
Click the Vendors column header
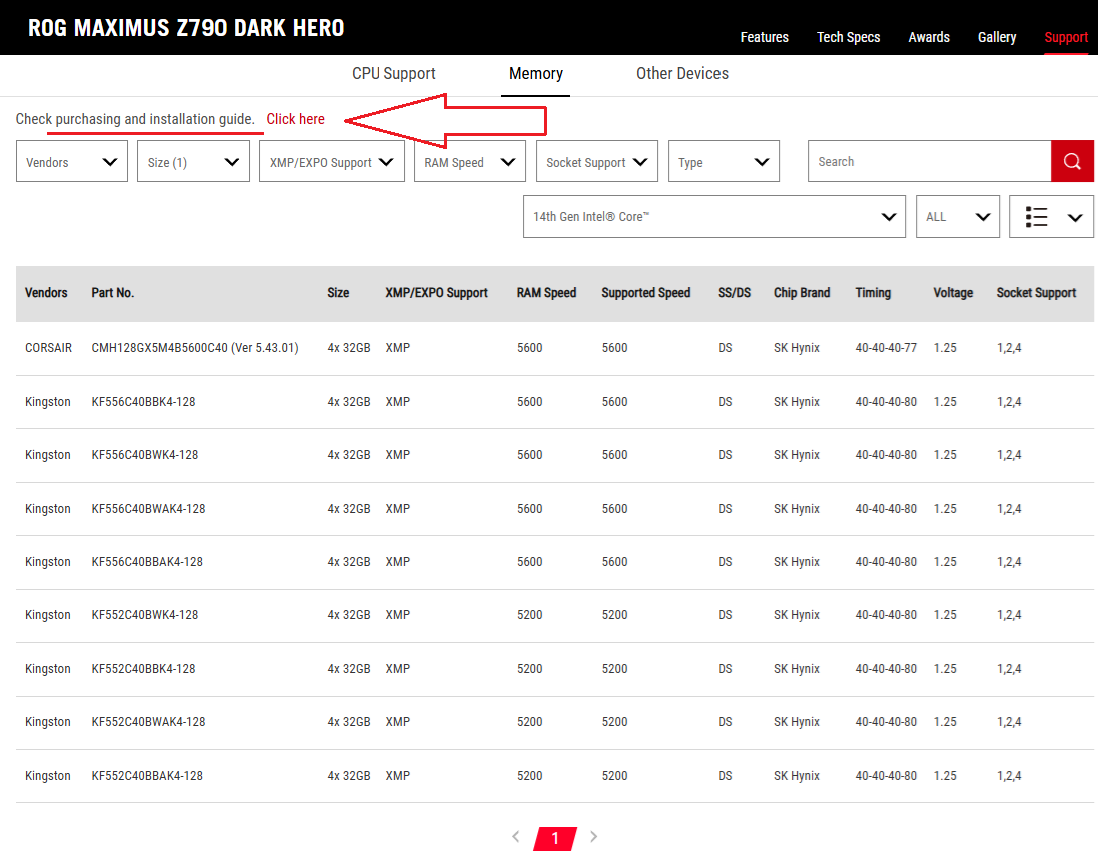(46, 293)
